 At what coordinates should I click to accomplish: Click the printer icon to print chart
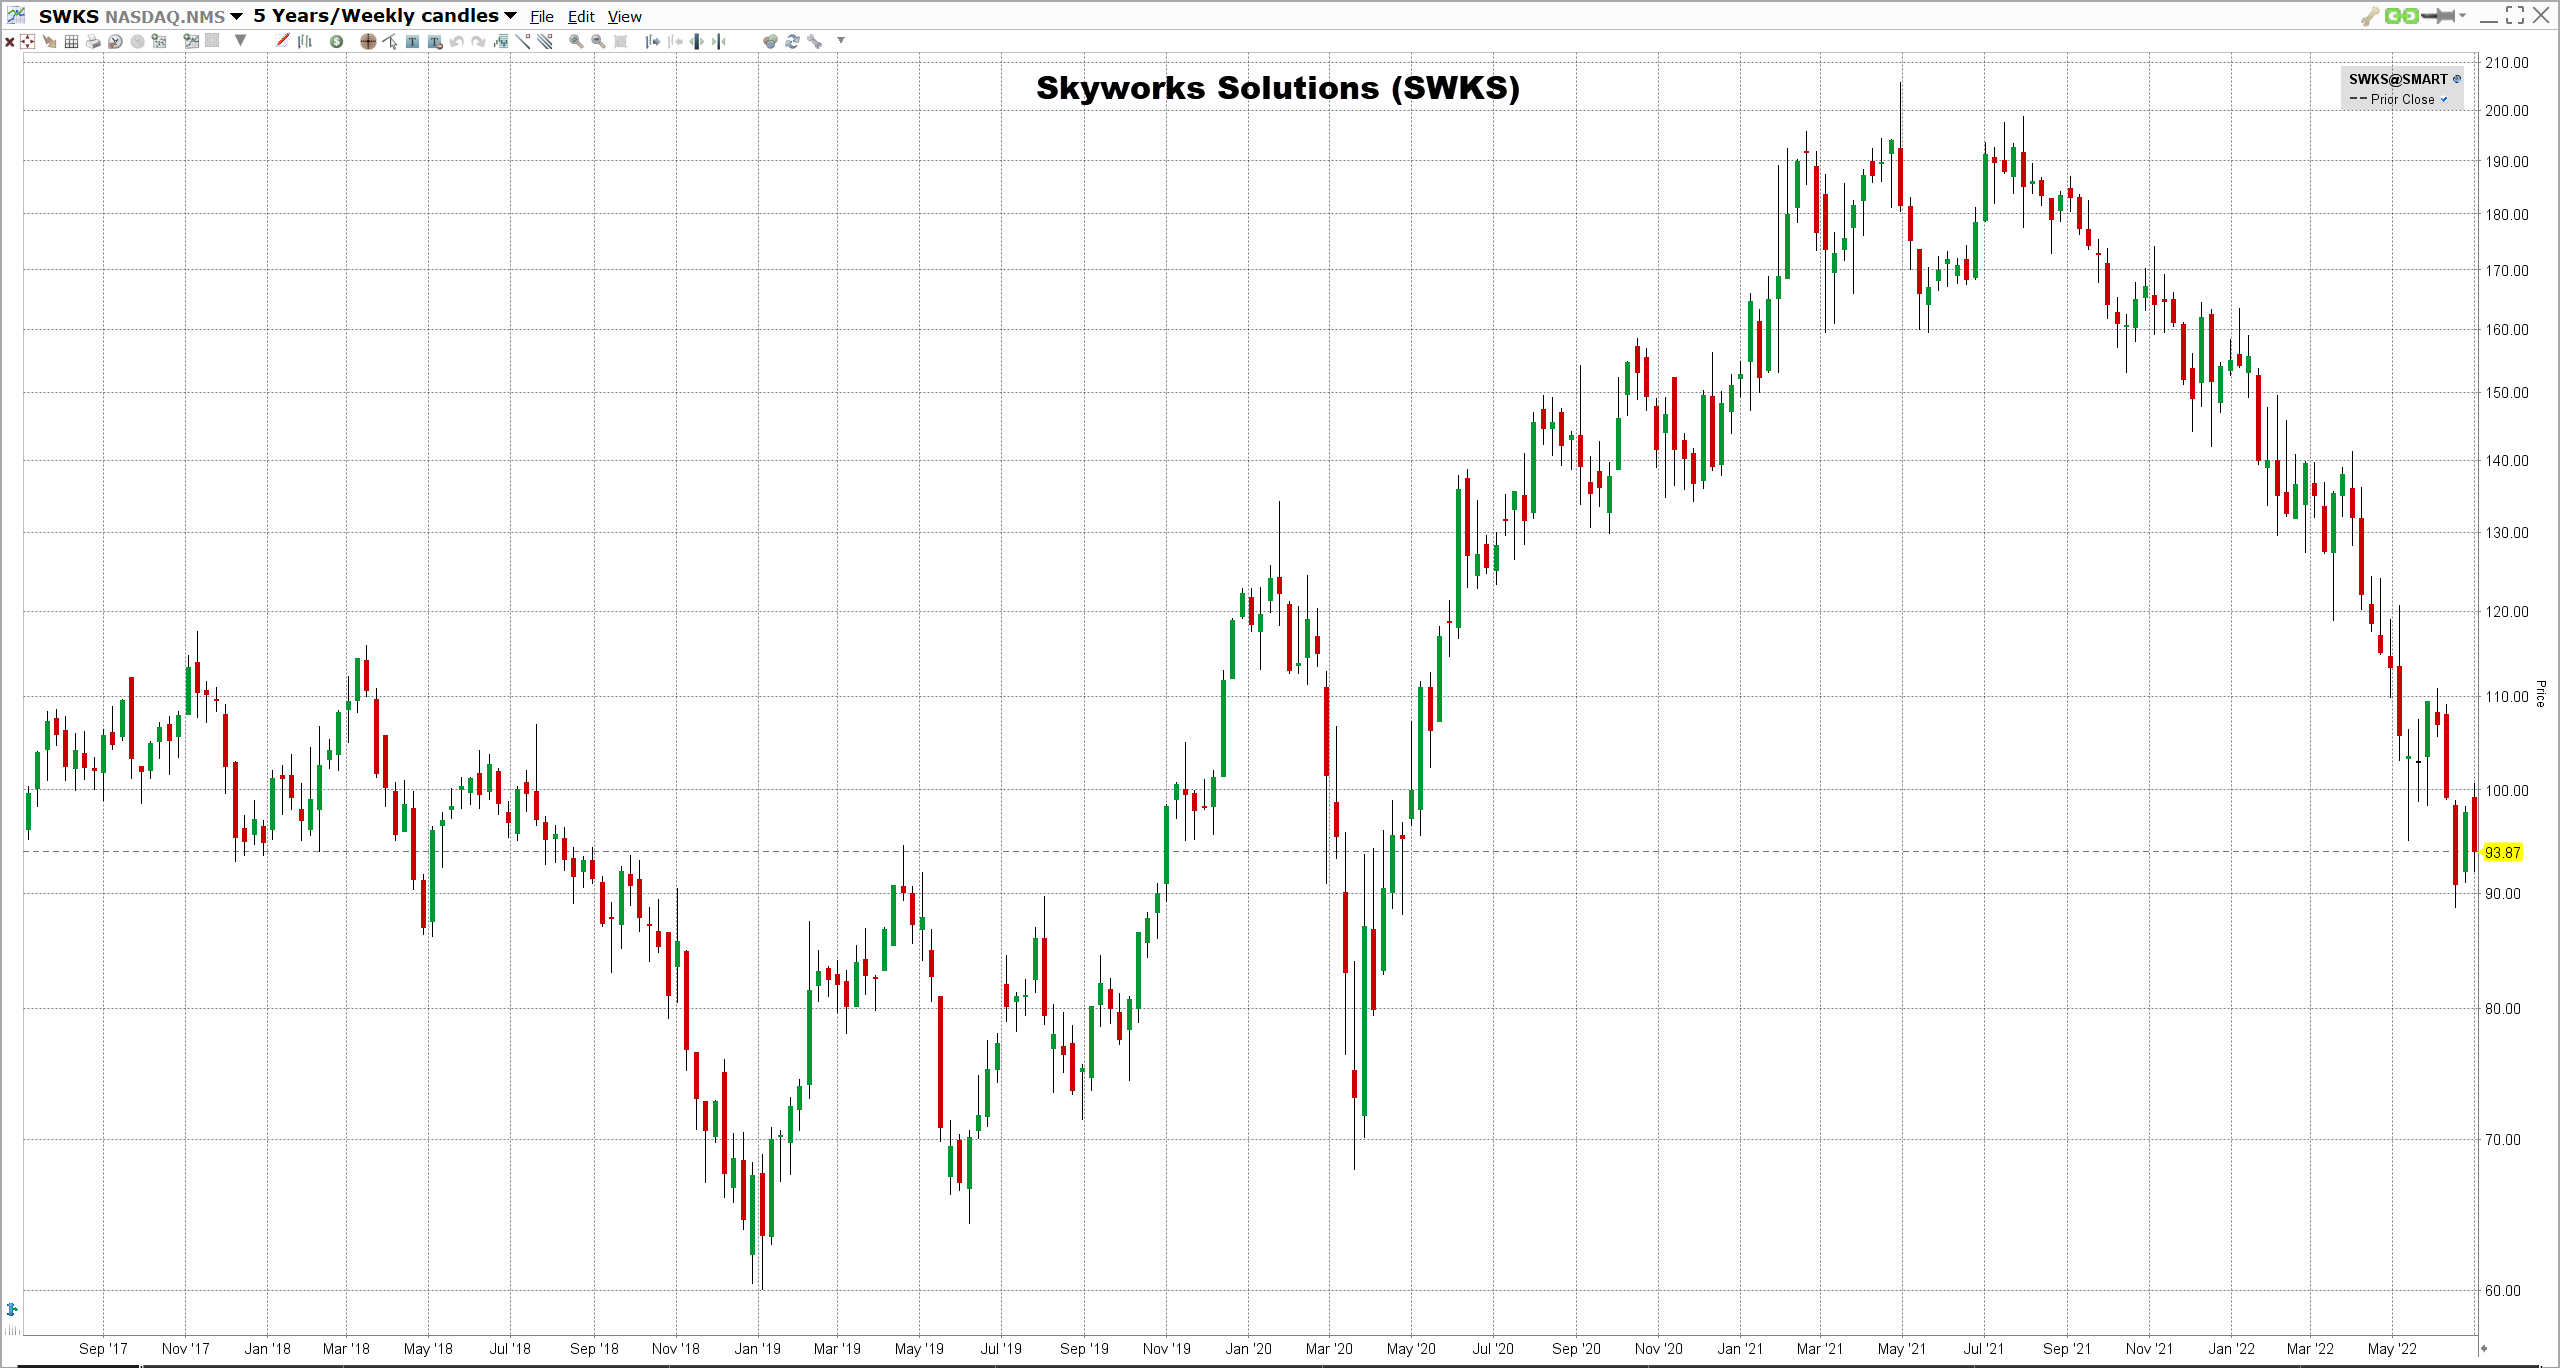[93, 41]
